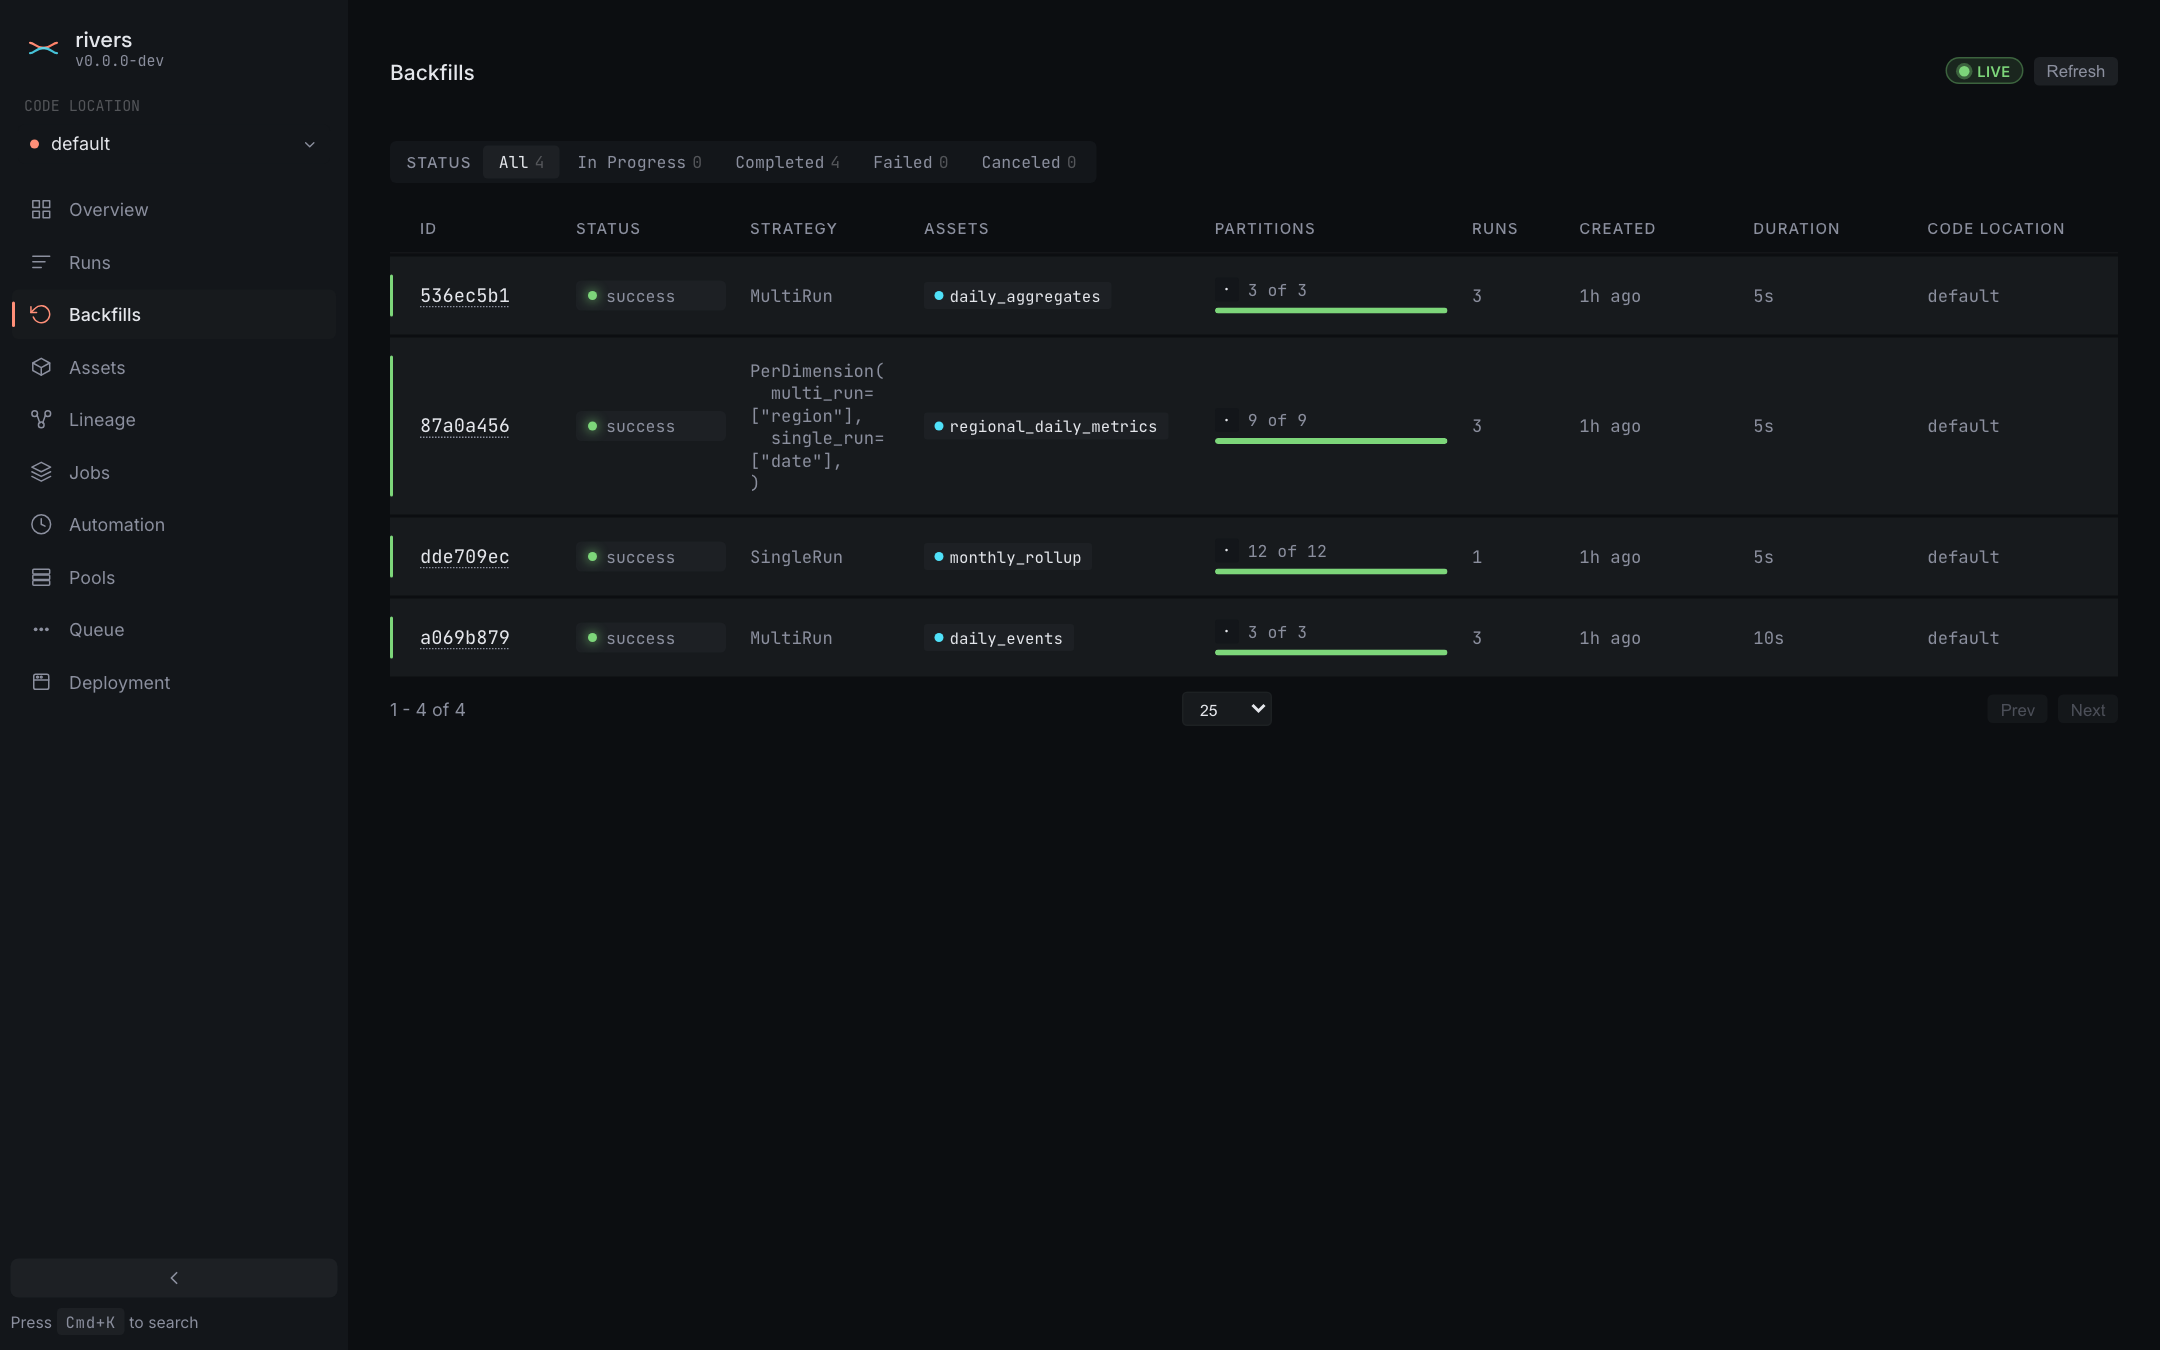This screenshot has width=2160, height=1350.
Task: Click the rivers logo icon
Action: [43, 48]
